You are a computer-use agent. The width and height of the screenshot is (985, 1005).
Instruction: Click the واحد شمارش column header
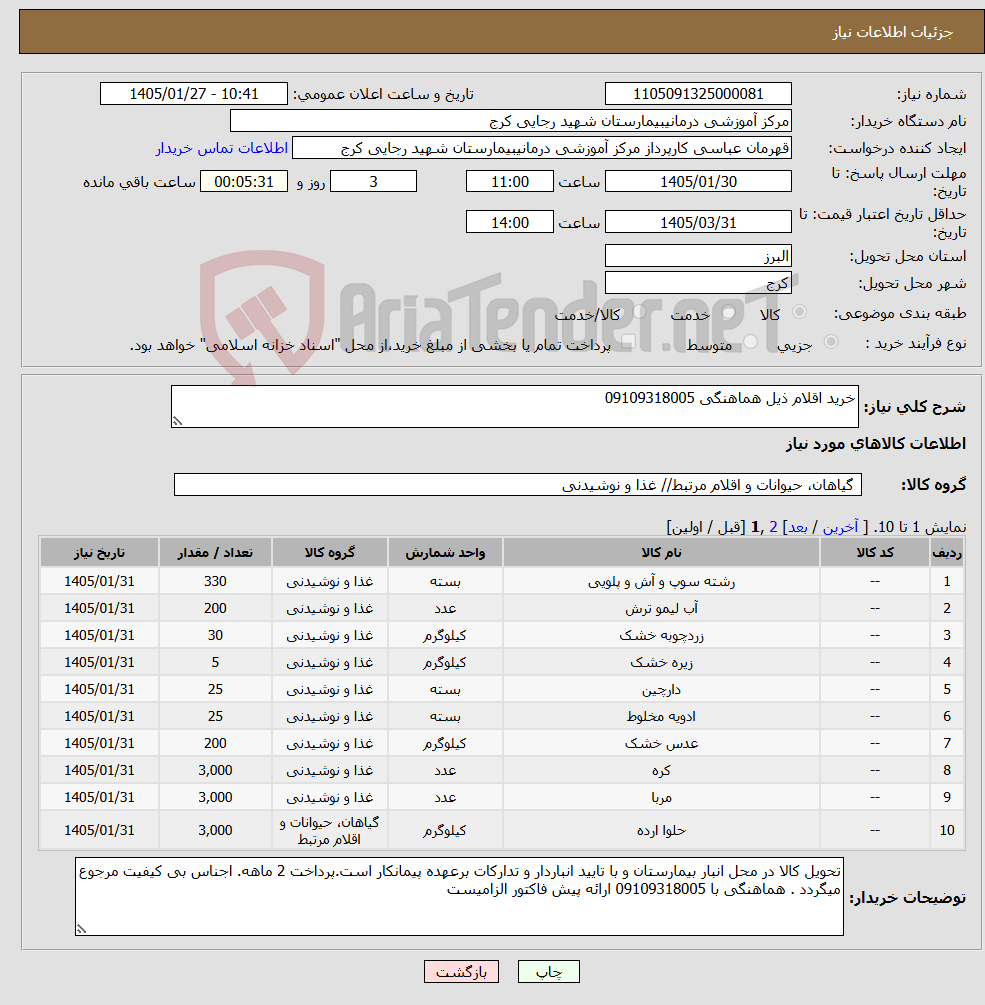click(x=445, y=552)
